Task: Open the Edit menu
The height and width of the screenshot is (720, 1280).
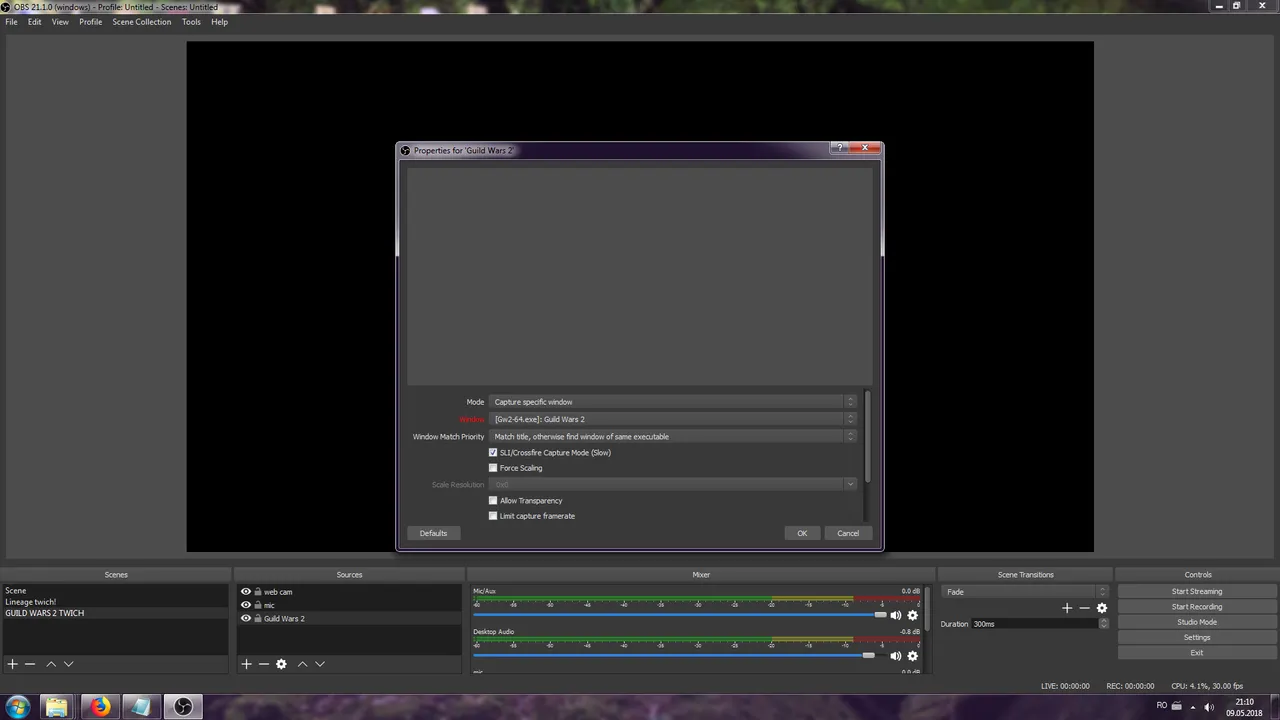Action: pyautogui.click(x=34, y=22)
